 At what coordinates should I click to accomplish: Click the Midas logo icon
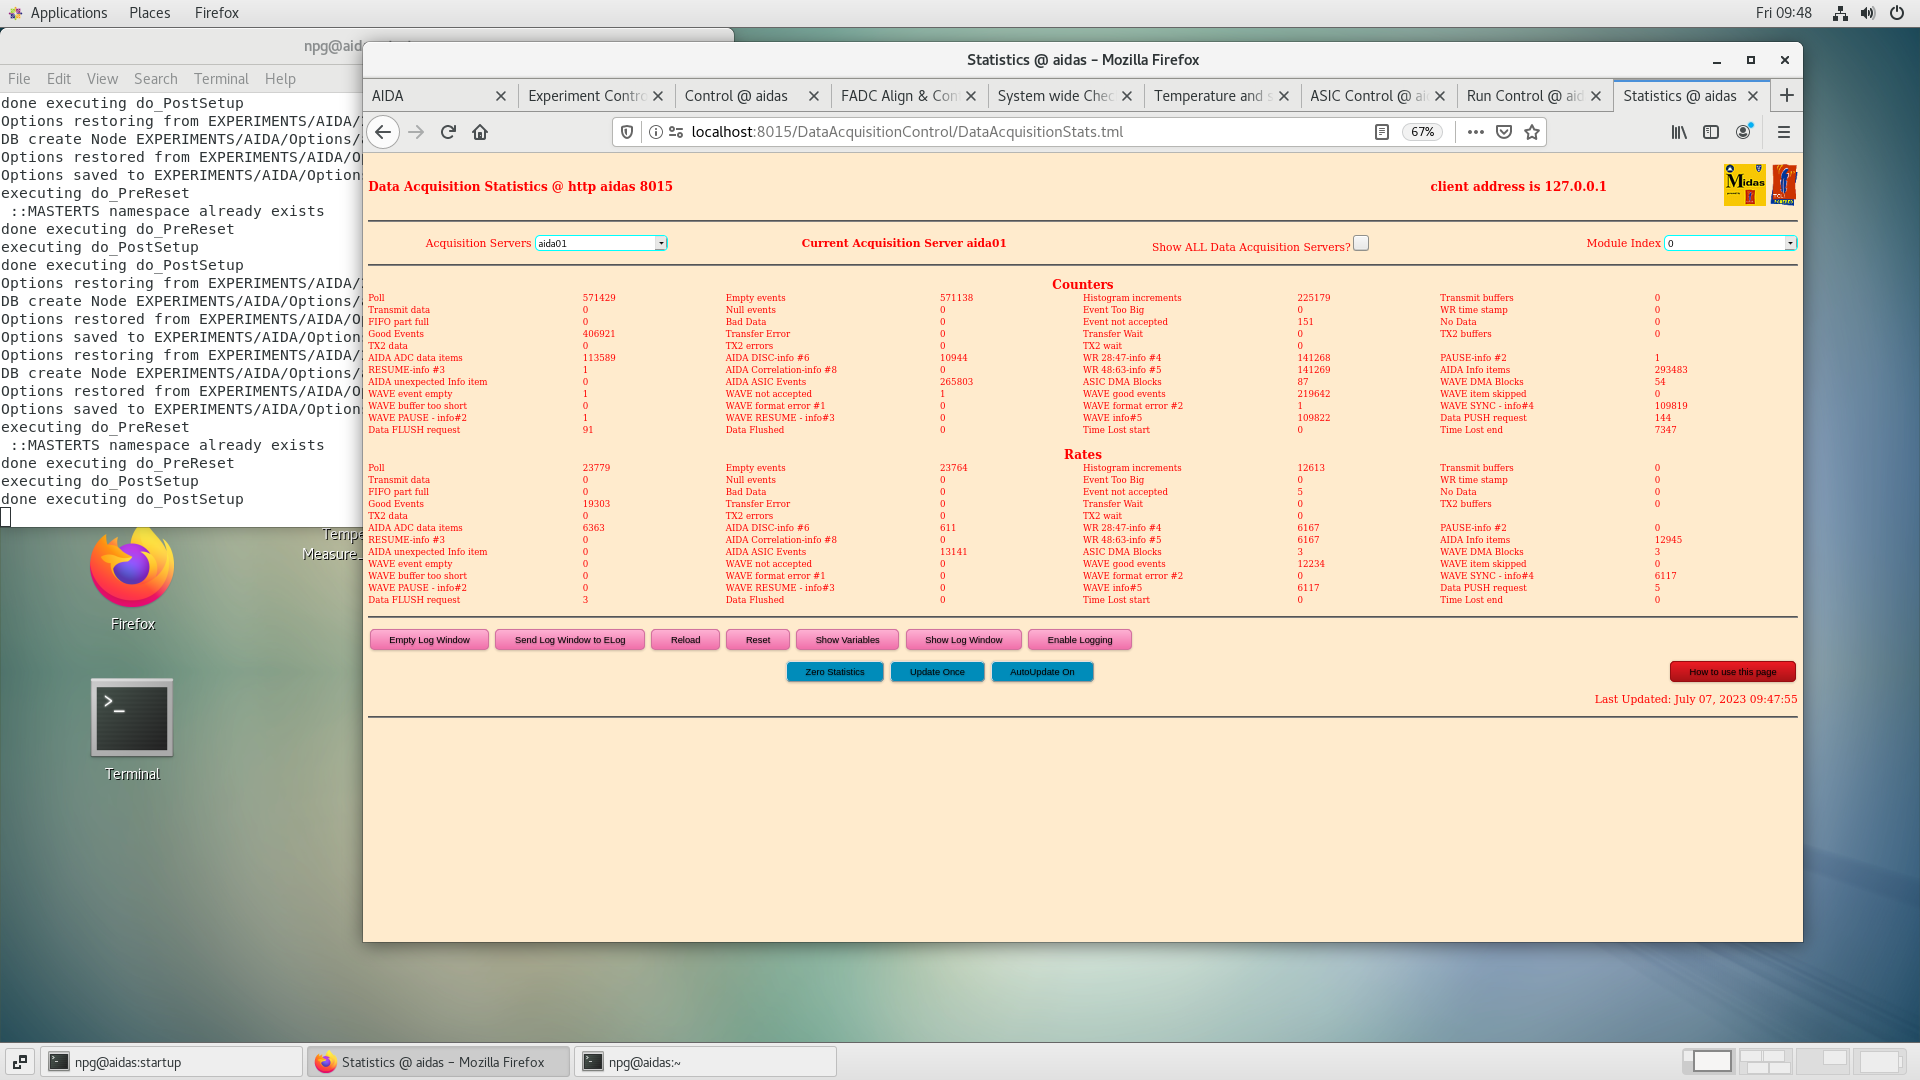click(x=1744, y=185)
